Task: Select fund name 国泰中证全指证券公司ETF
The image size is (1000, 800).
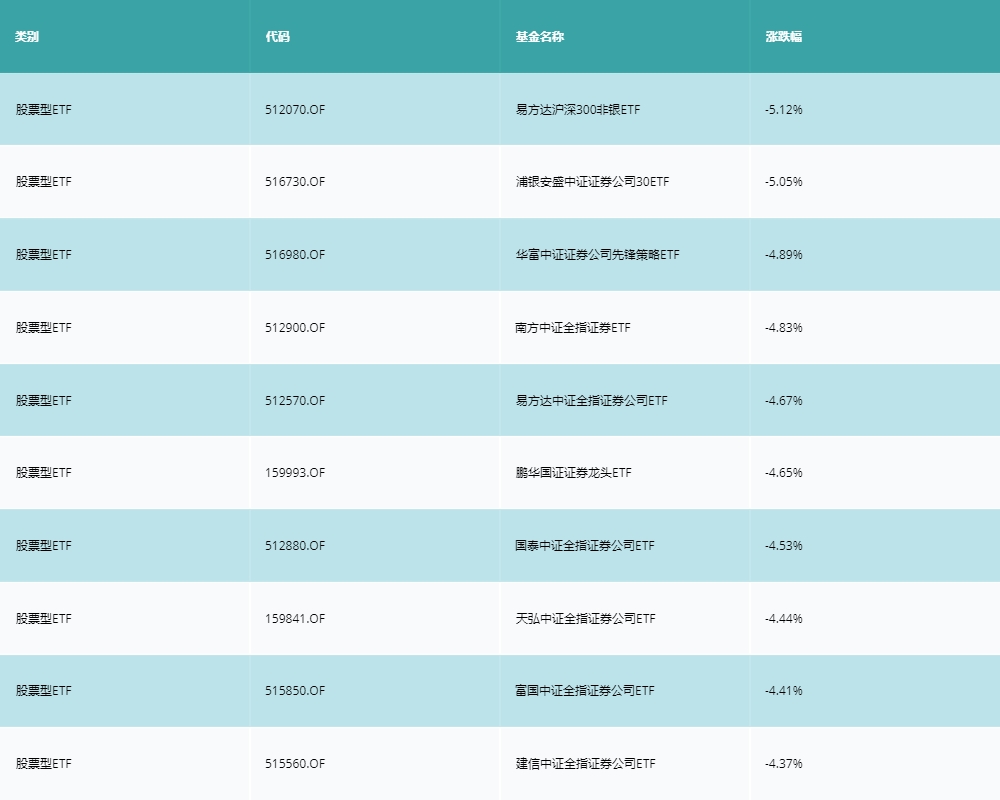Action: pyautogui.click(x=585, y=545)
